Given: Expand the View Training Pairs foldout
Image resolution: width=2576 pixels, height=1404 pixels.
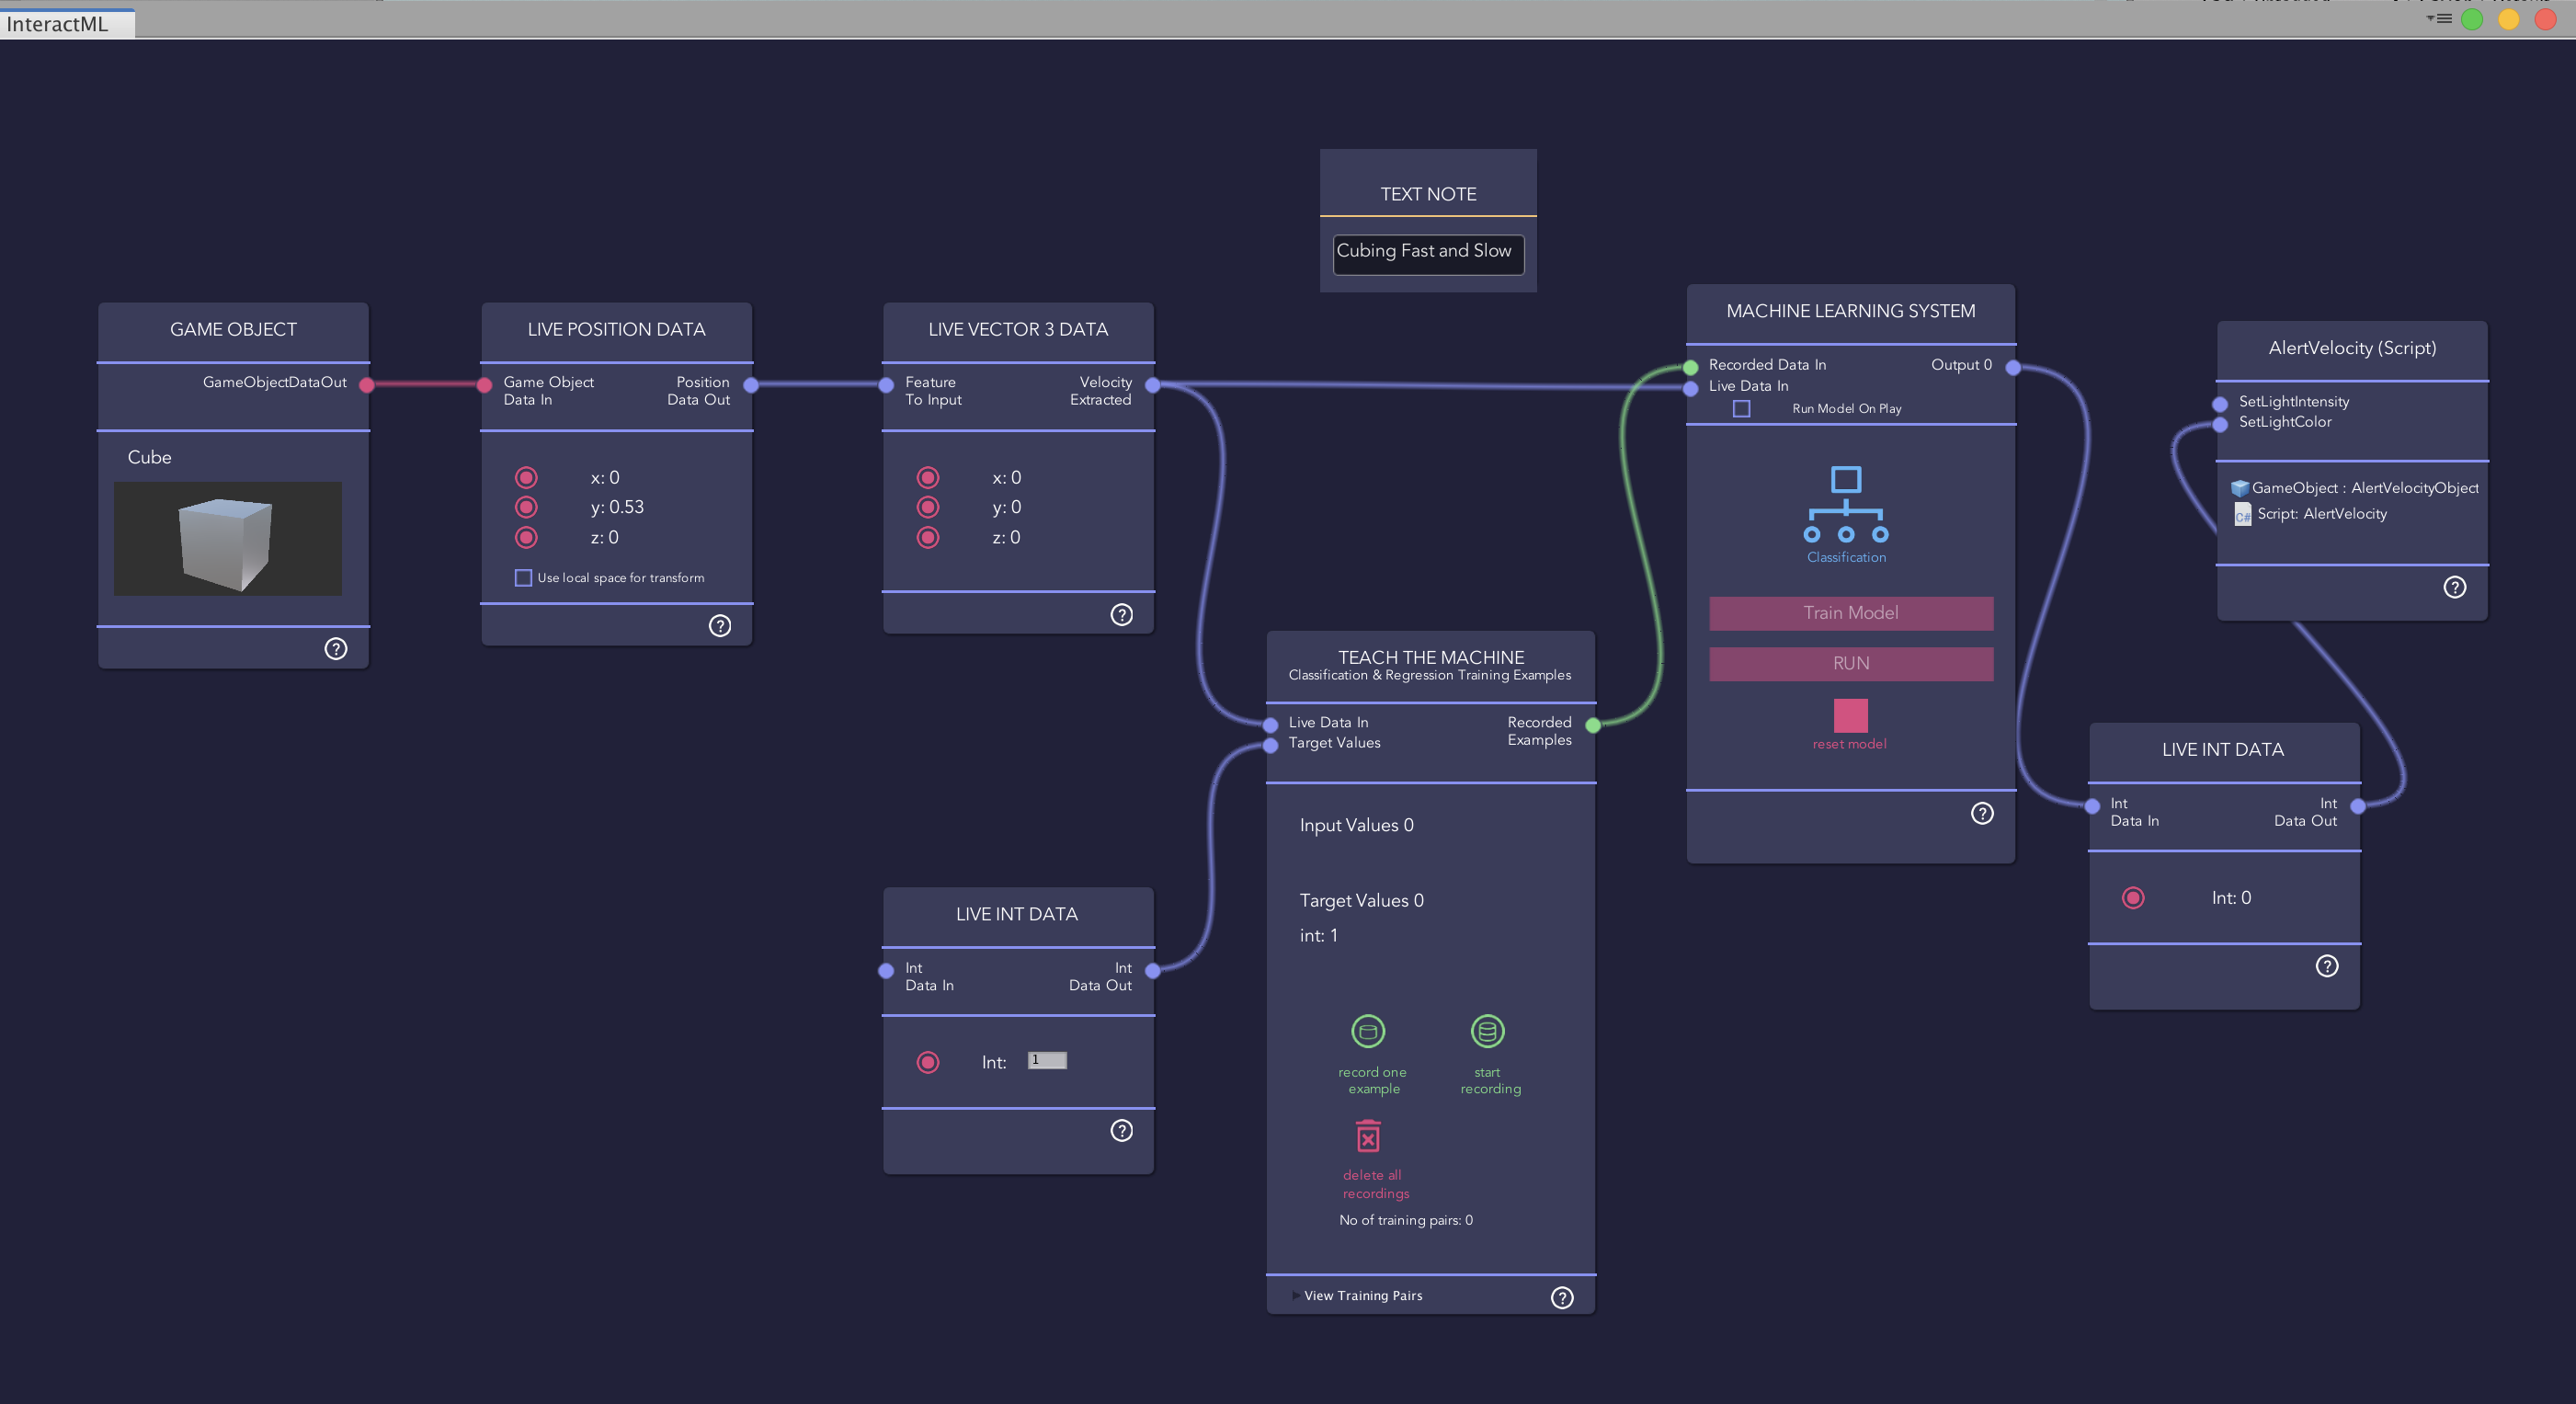Looking at the screenshot, I should click(x=1297, y=1295).
